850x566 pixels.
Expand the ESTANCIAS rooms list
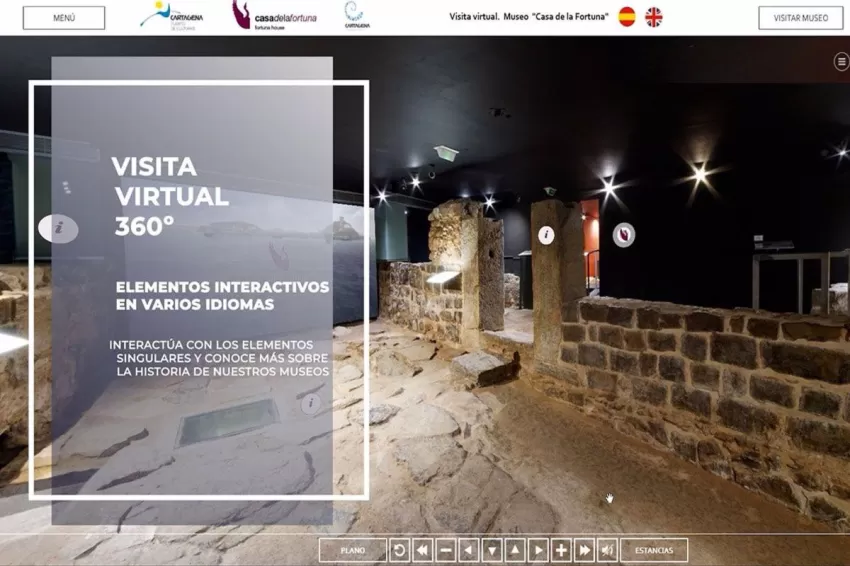pyautogui.click(x=654, y=550)
